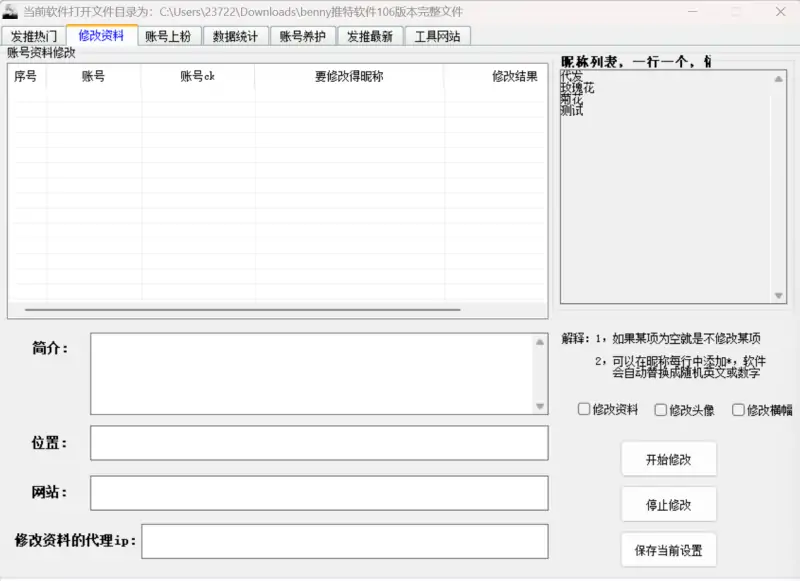Screen dimensions: 800x581
Task: Maximize the application window
Action: [x=735, y=12]
